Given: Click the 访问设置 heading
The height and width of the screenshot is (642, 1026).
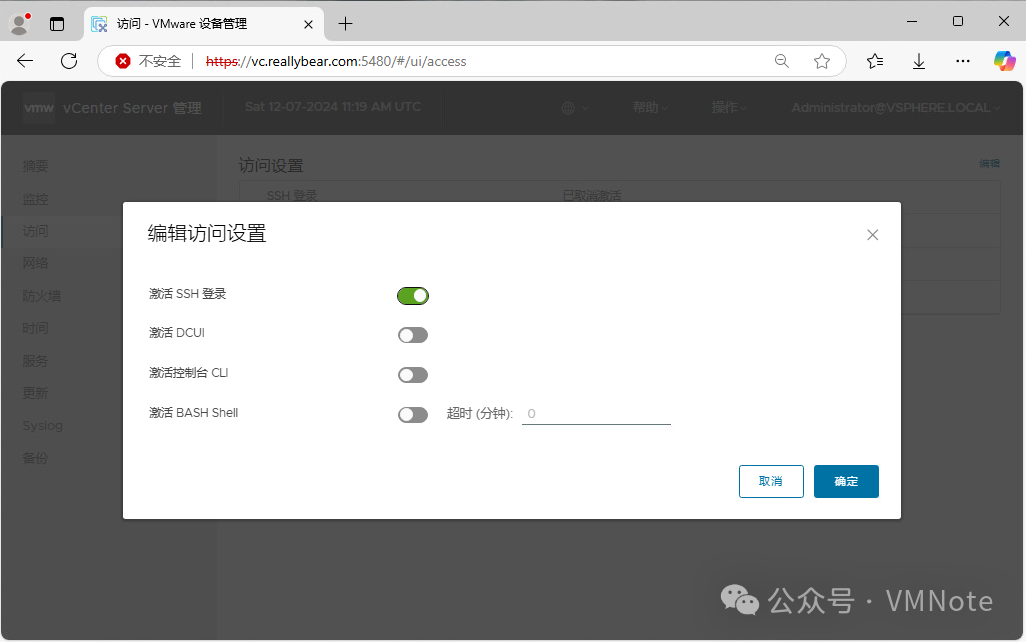Looking at the screenshot, I should coord(271,166).
